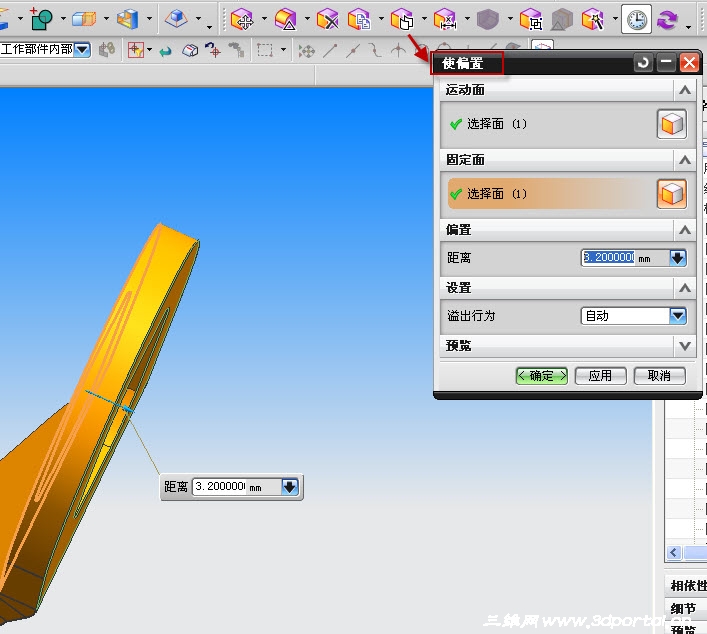Click the crosshair with undo arrow icon
Image resolution: width=707 pixels, height=634 pixels.
click(x=213, y=50)
